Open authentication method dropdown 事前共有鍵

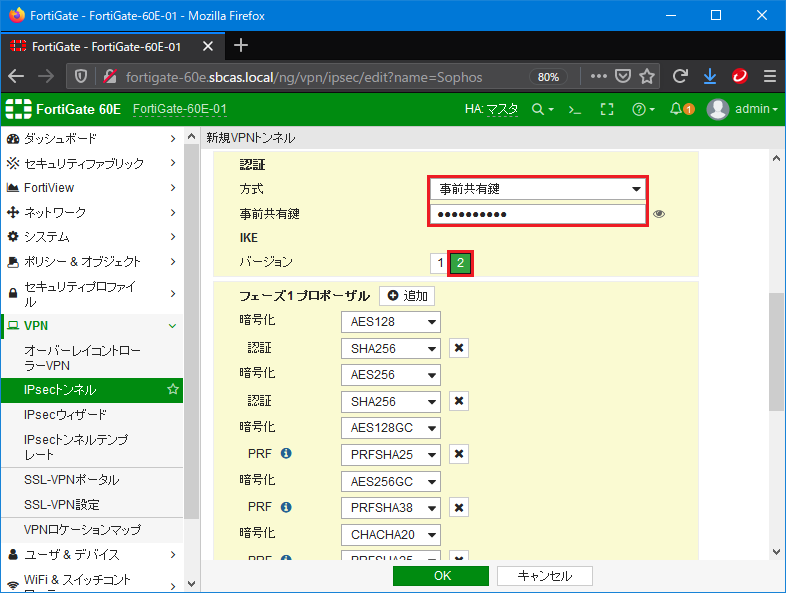click(x=538, y=189)
